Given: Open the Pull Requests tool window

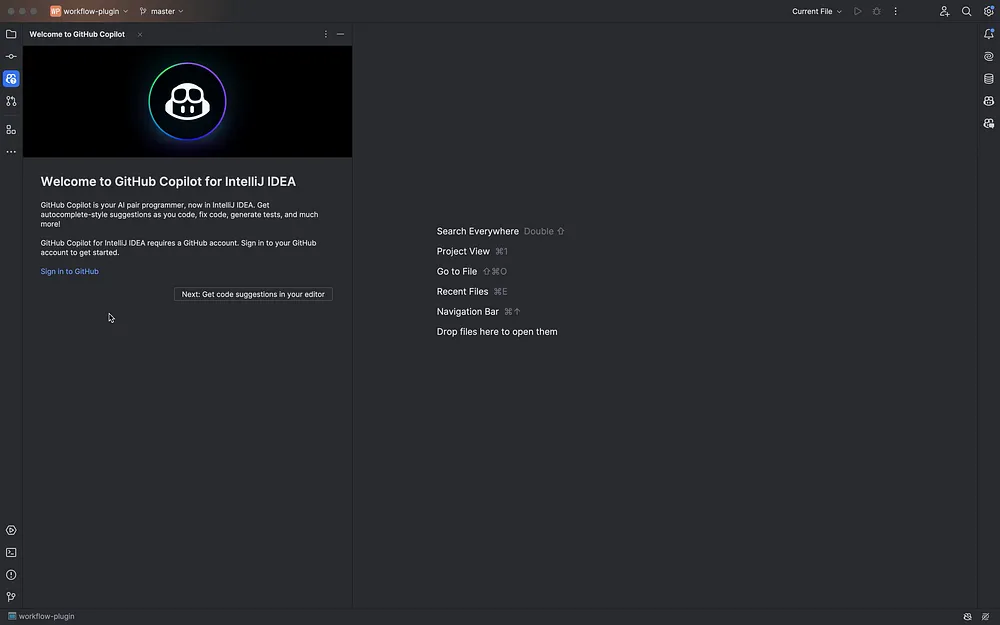Looking at the screenshot, I should tap(11, 101).
